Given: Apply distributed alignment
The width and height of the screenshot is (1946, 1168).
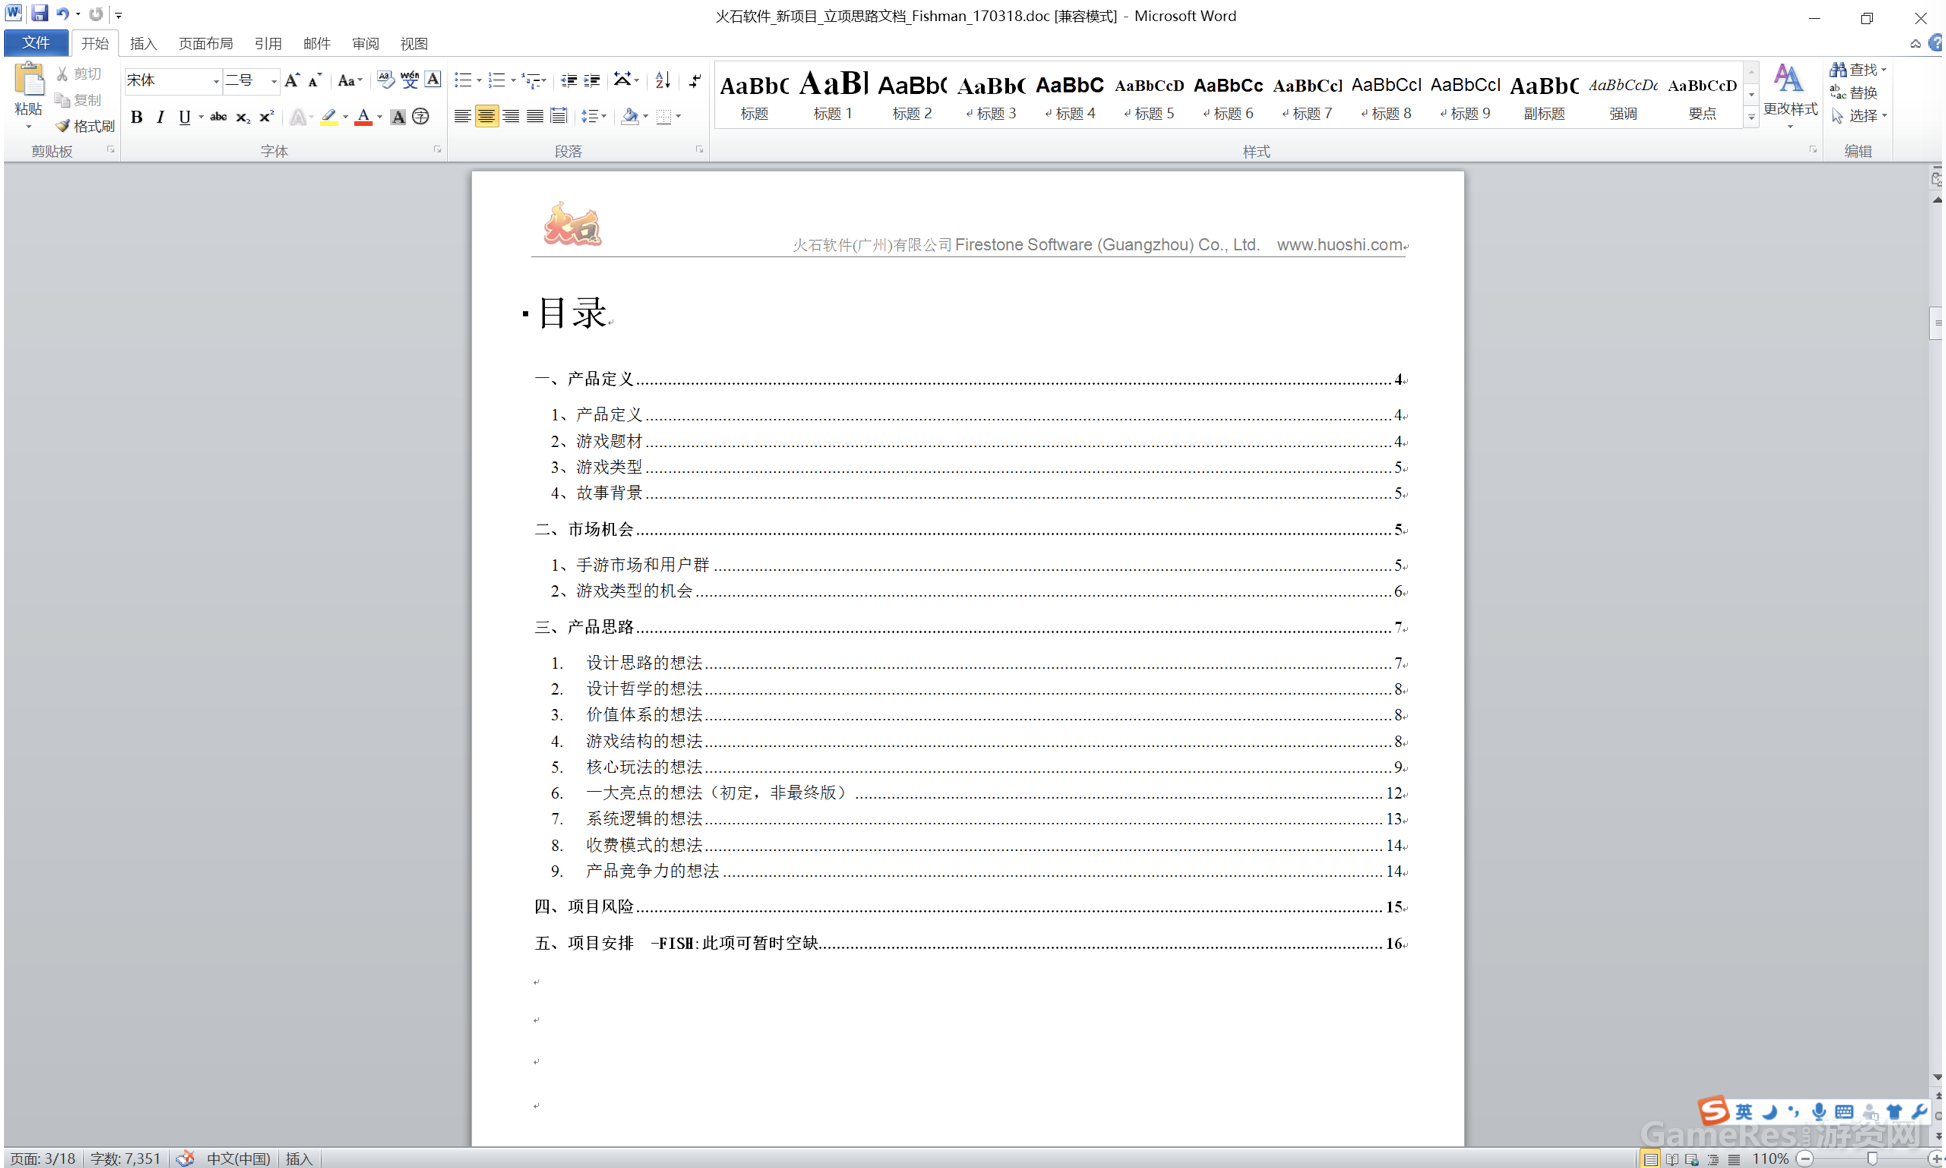Looking at the screenshot, I should 558,117.
